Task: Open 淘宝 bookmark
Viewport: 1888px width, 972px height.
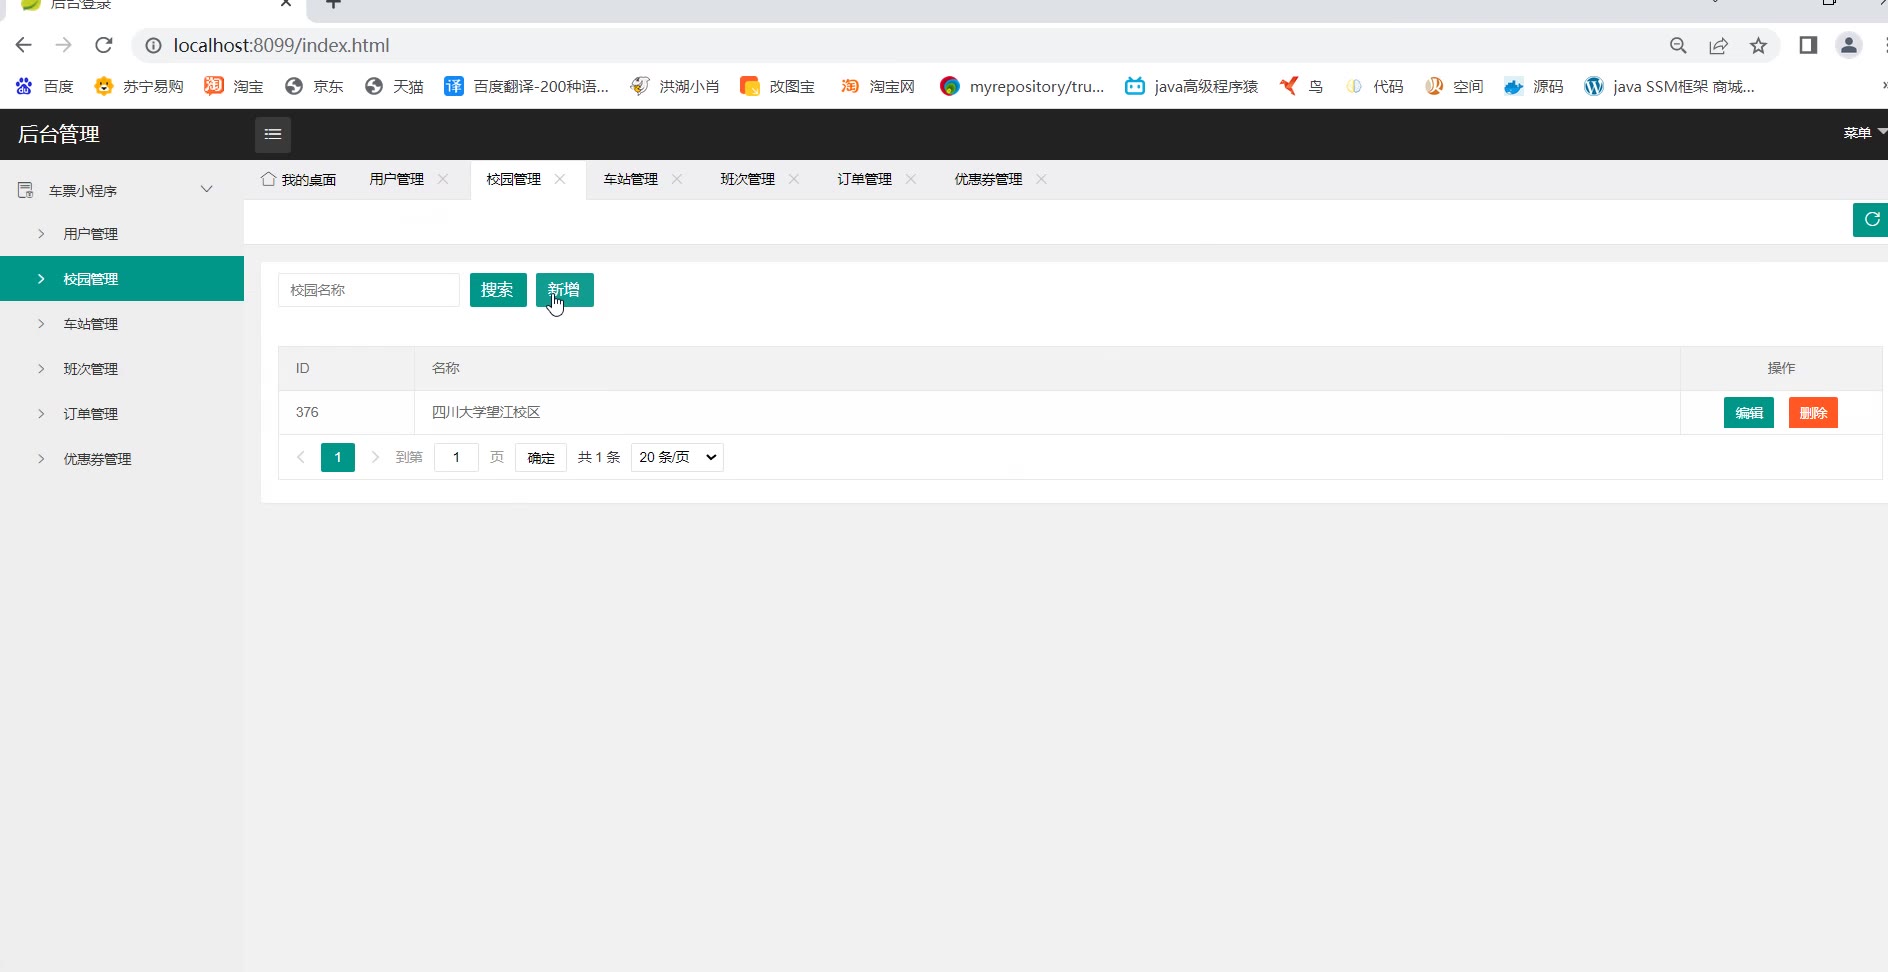Action: (234, 87)
